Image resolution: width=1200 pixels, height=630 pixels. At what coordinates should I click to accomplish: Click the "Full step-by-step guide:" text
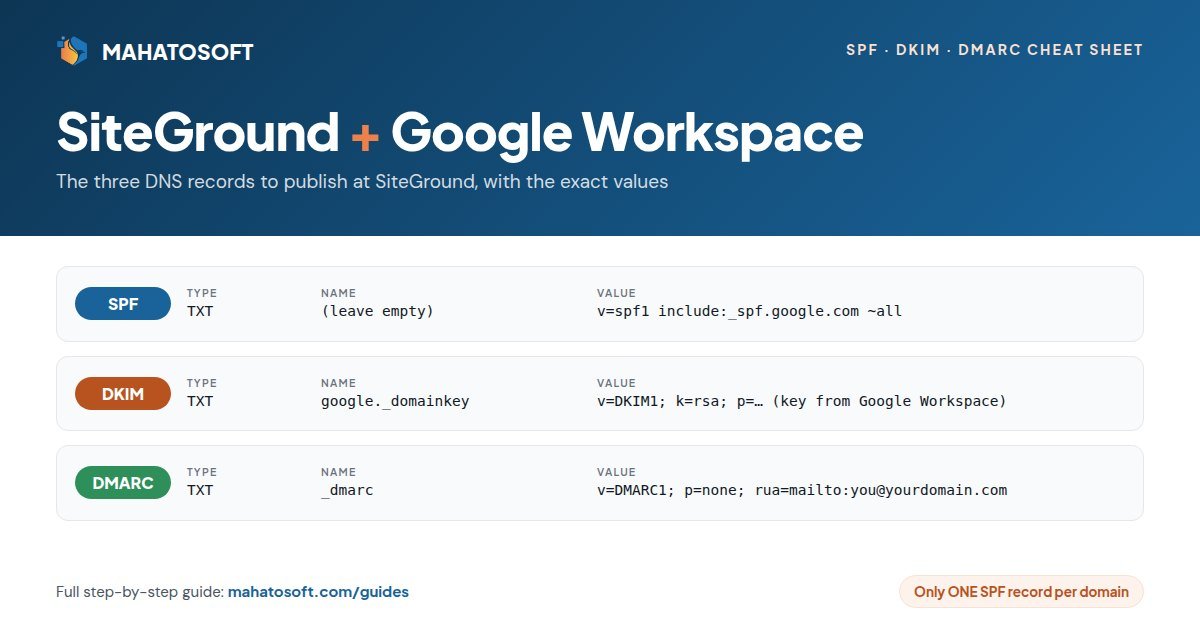click(x=140, y=592)
